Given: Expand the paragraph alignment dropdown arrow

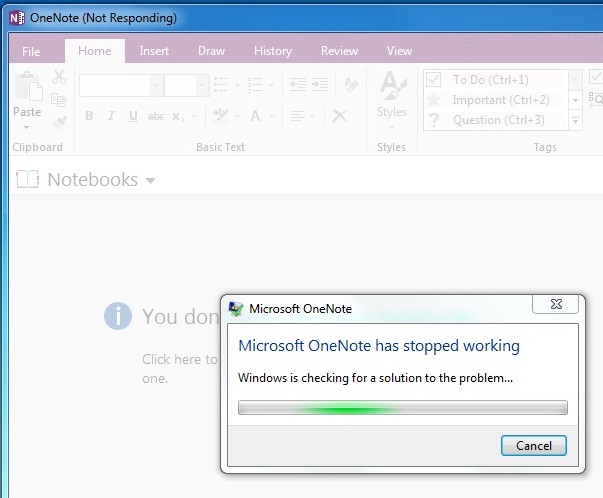Looking at the screenshot, I should pyautogui.click(x=312, y=116).
